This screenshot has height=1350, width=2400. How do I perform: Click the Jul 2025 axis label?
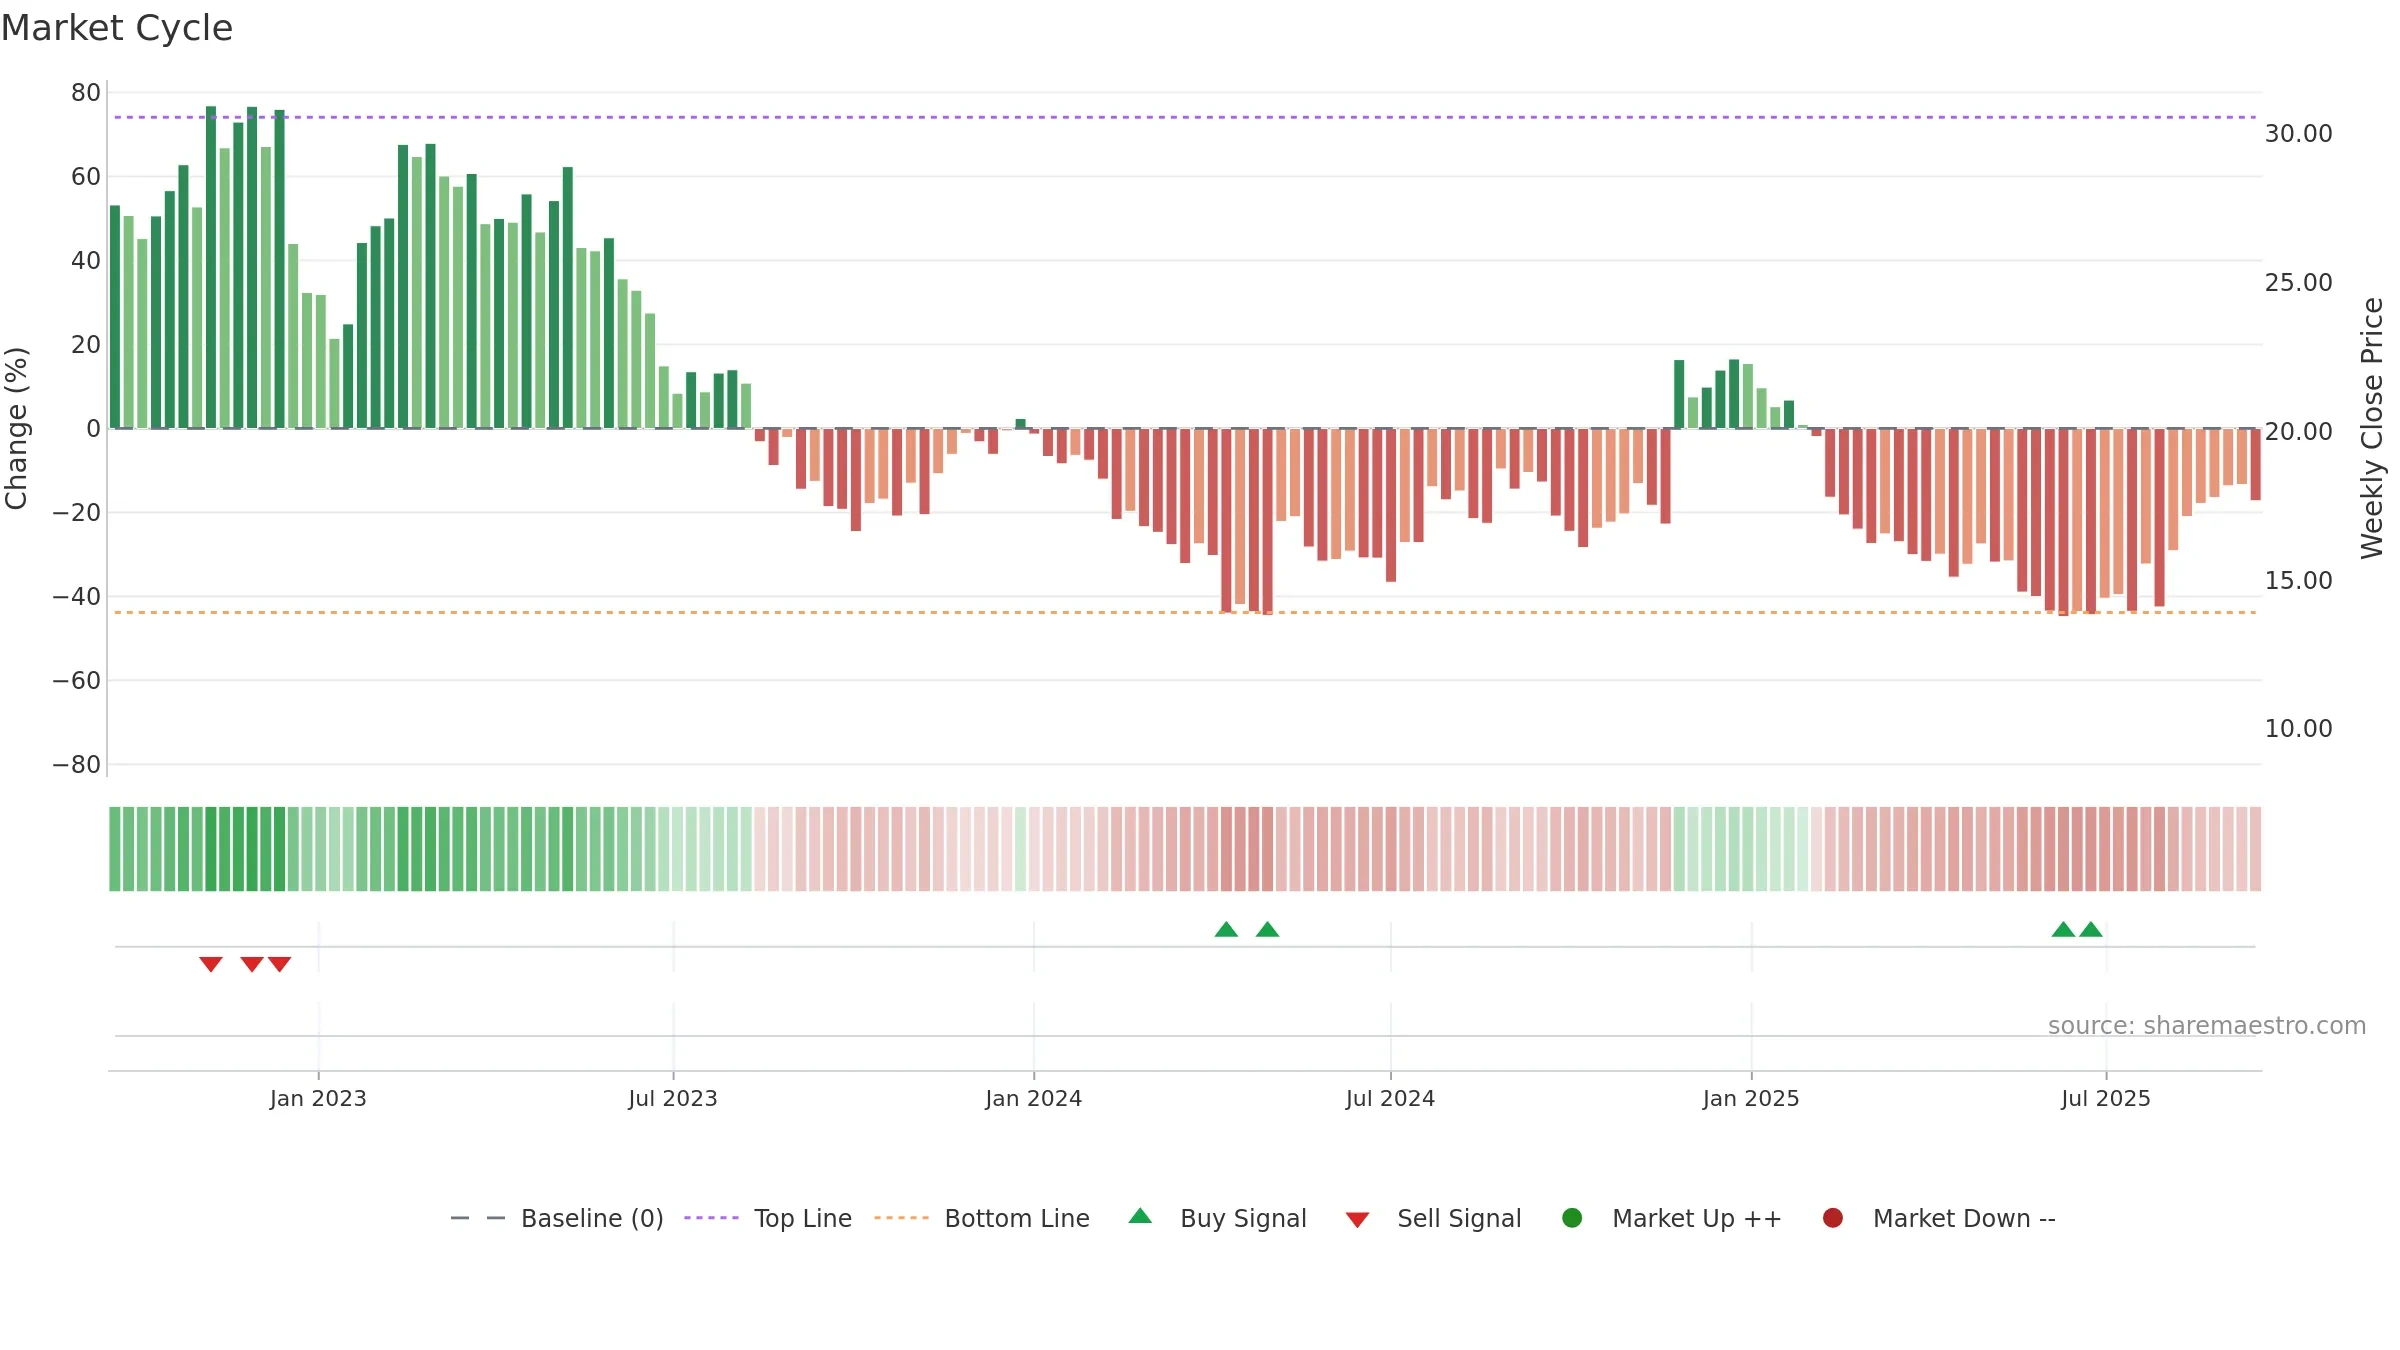[x=2106, y=1099]
